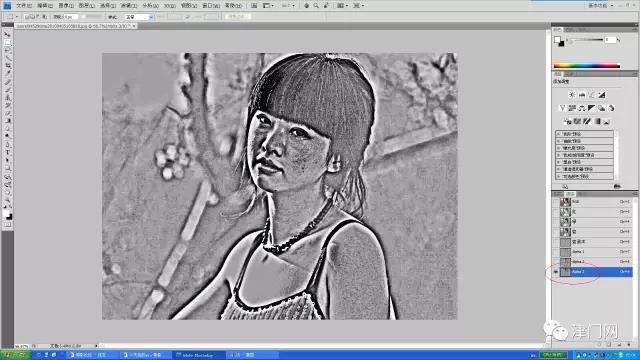The height and width of the screenshot is (360, 640).
Task: Delete current channel with trash icon
Action: (629, 345)
